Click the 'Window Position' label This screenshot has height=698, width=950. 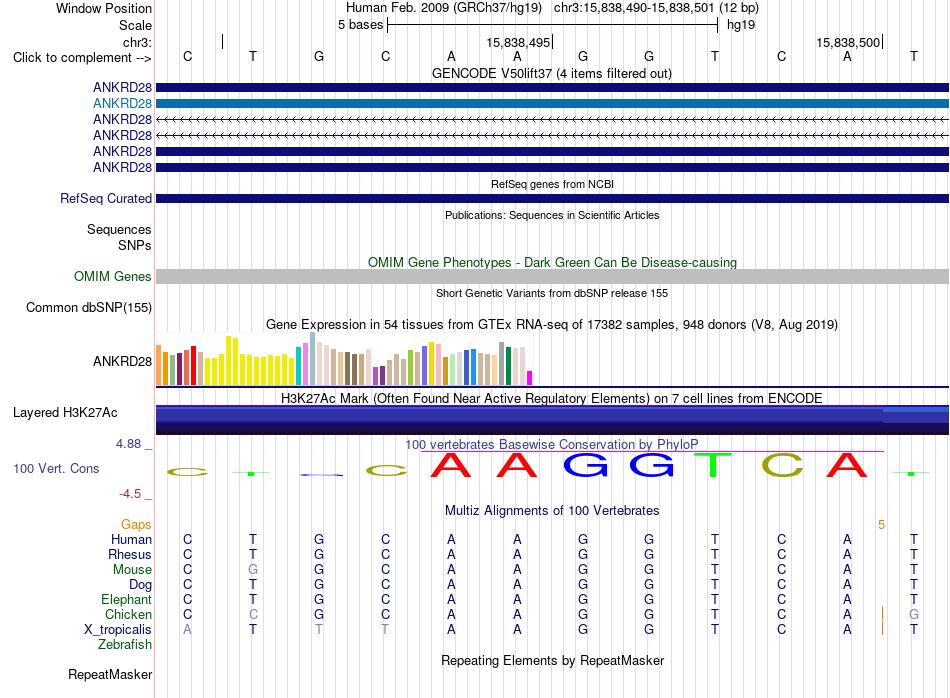point(104,8)
